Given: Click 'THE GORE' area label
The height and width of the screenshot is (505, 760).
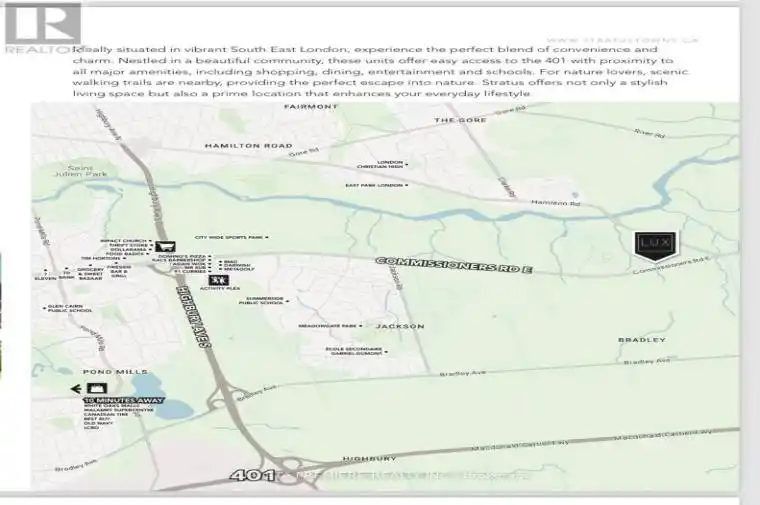Looking at the screenshot, I should (x=460, y=120).
